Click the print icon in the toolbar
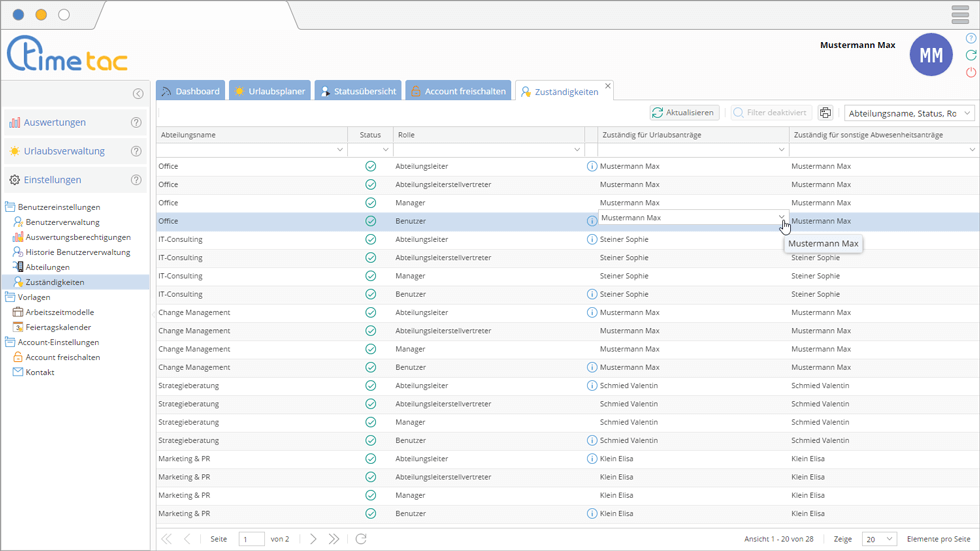The width and height of the screenshot is (980, 551). 826,113
